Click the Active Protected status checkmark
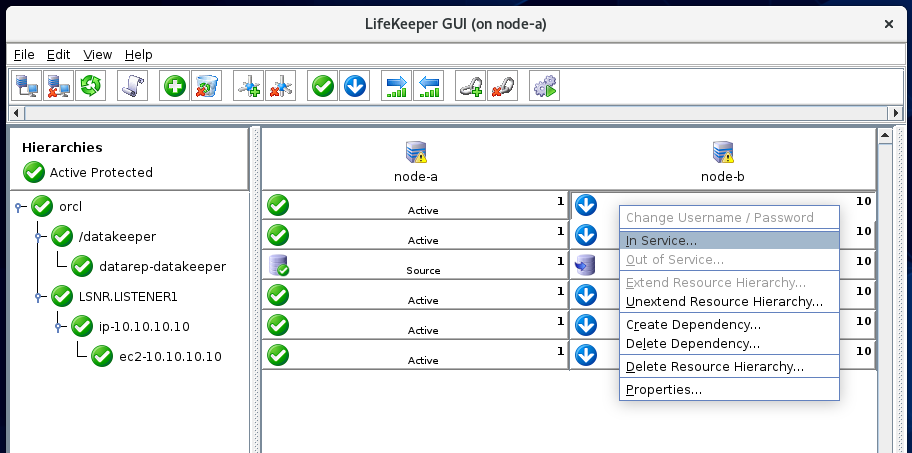Screen dimensions: 912x453 click(x=34, y=172)
